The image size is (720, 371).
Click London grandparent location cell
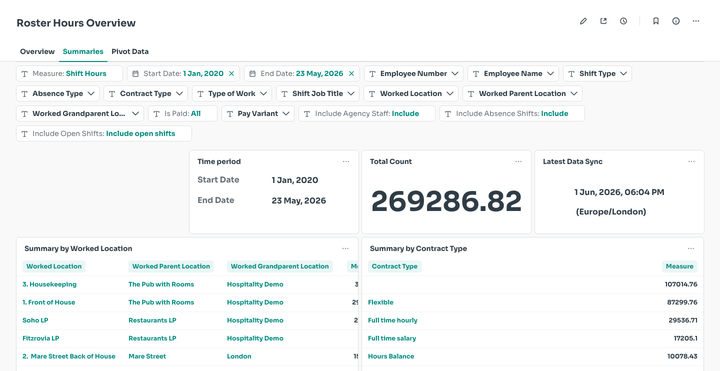239,356
